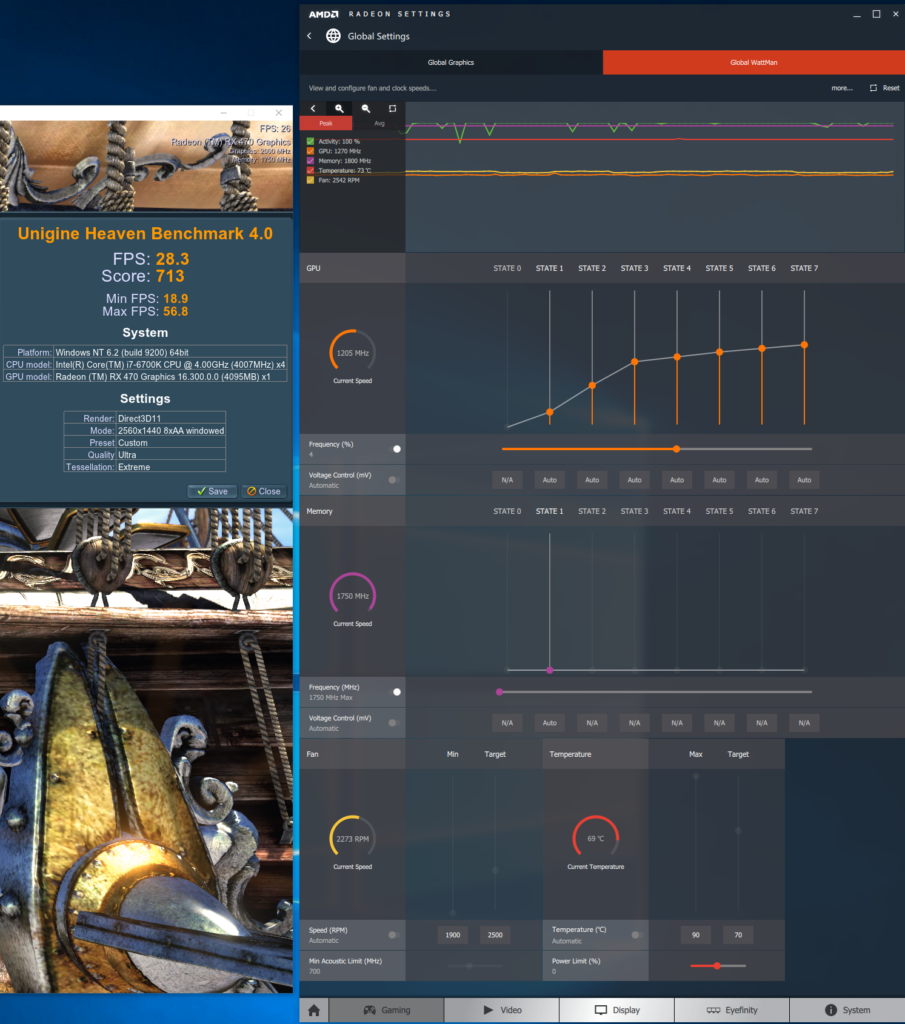Click GPU State 1 Auto voltage field
905x1024 pixels.
[550, 480]
